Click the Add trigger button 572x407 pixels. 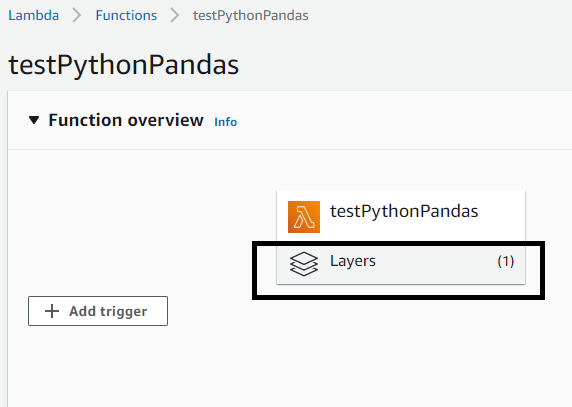coord(98,311)
